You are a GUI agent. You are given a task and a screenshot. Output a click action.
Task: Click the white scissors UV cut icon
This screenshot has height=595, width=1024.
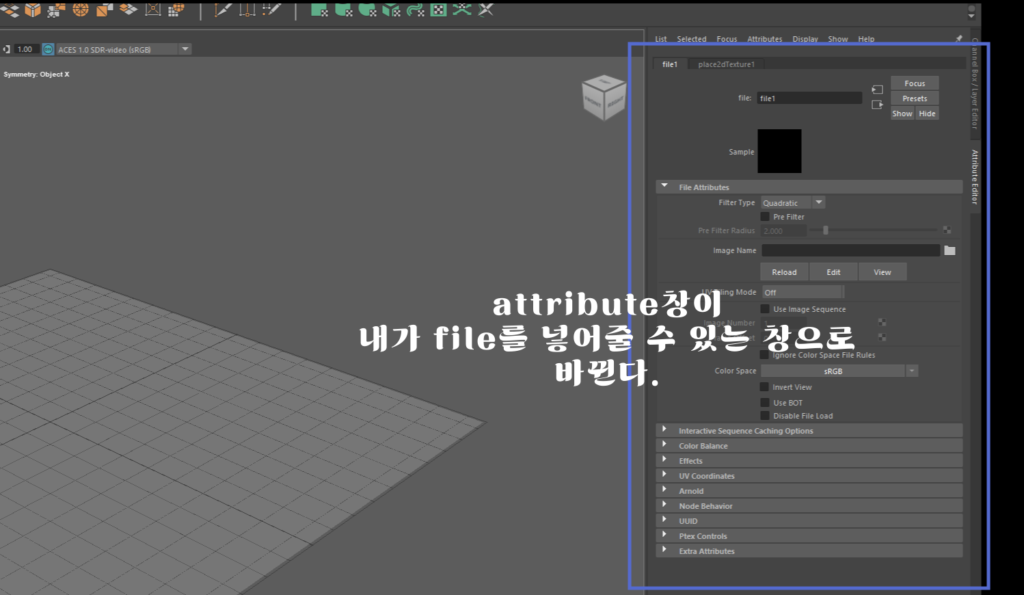click(x=486, y=10)
